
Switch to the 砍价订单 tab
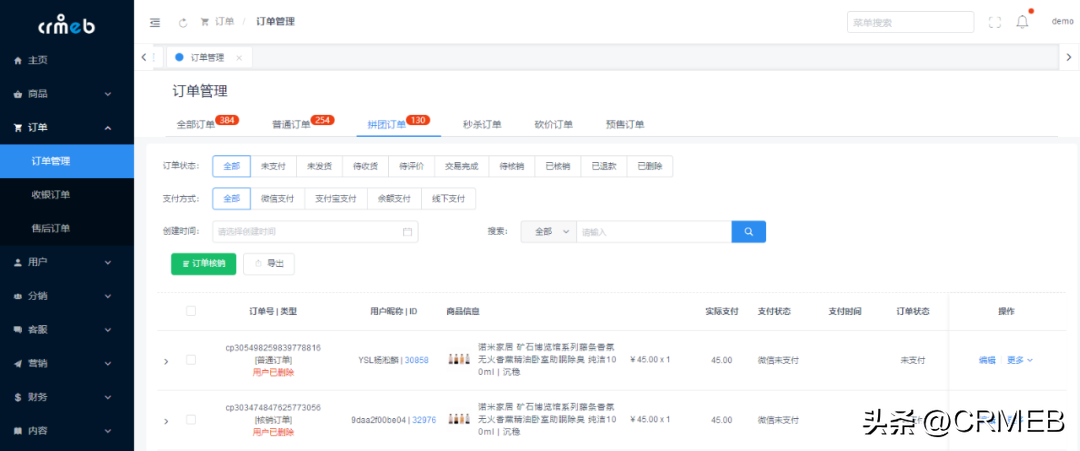coord(554,125)
